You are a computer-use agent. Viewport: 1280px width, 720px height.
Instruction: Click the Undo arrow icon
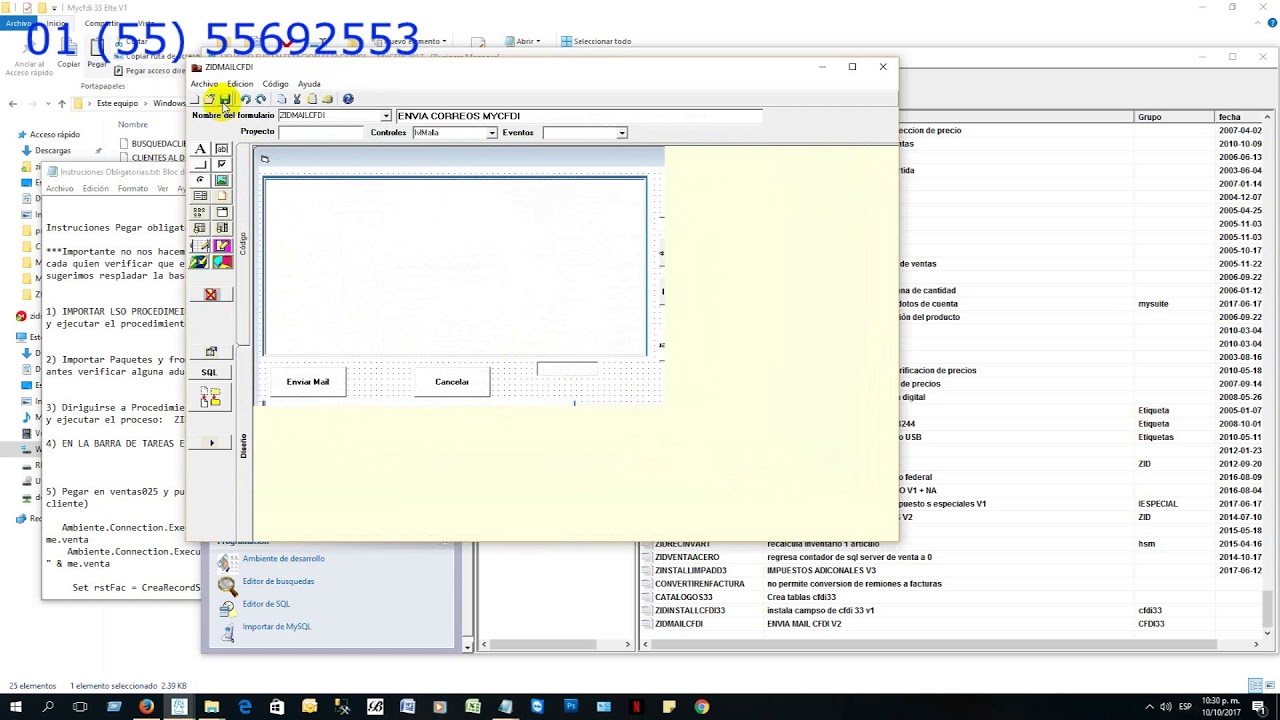point(246,99)
